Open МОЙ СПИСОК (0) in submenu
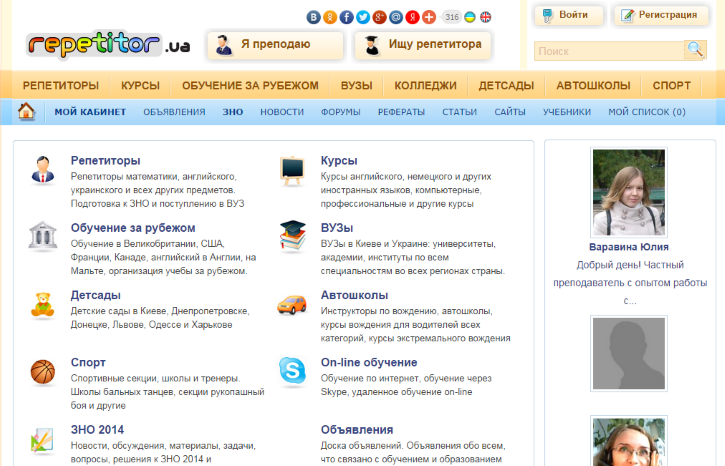Screen dimensions: 725x466 click(x=647, y=112)
